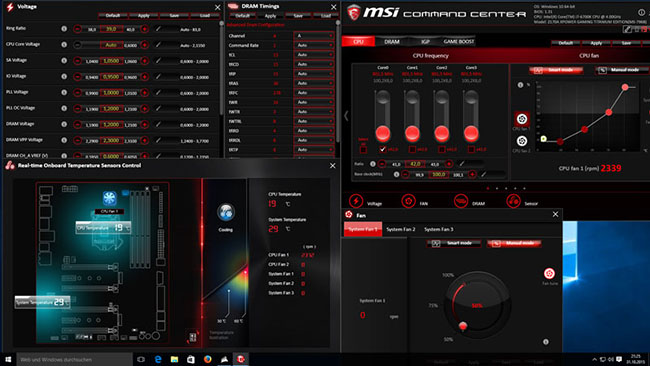Click Save in the DRAM Timings panel
Viewport: 650px width, 366px height.
click(x=298, y=16)
